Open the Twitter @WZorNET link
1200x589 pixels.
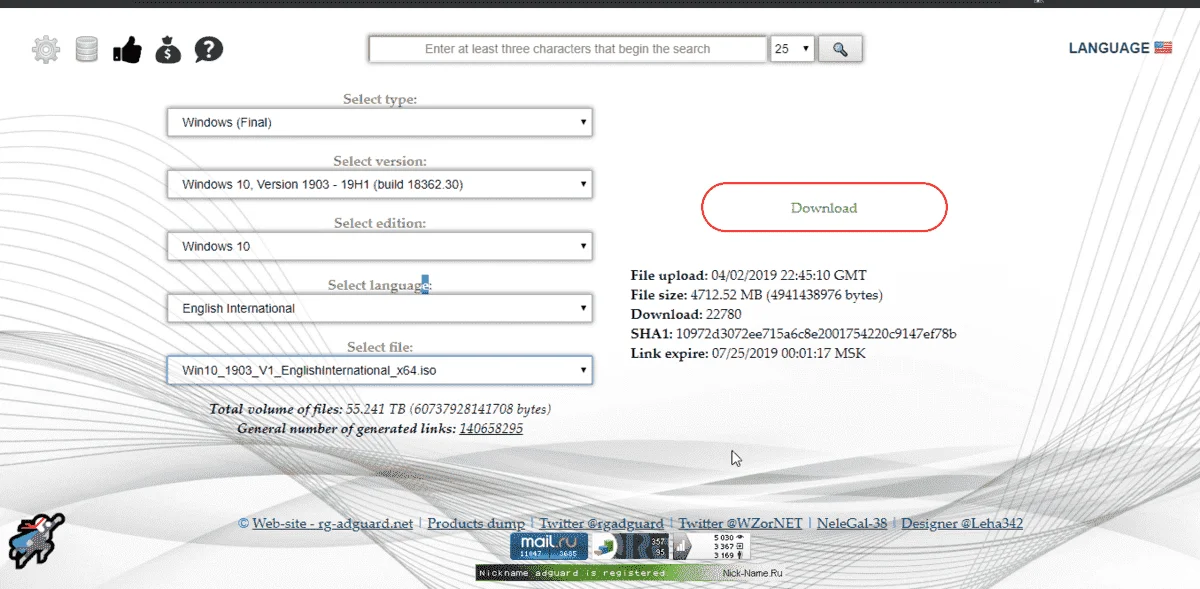[x=740, y=523]
